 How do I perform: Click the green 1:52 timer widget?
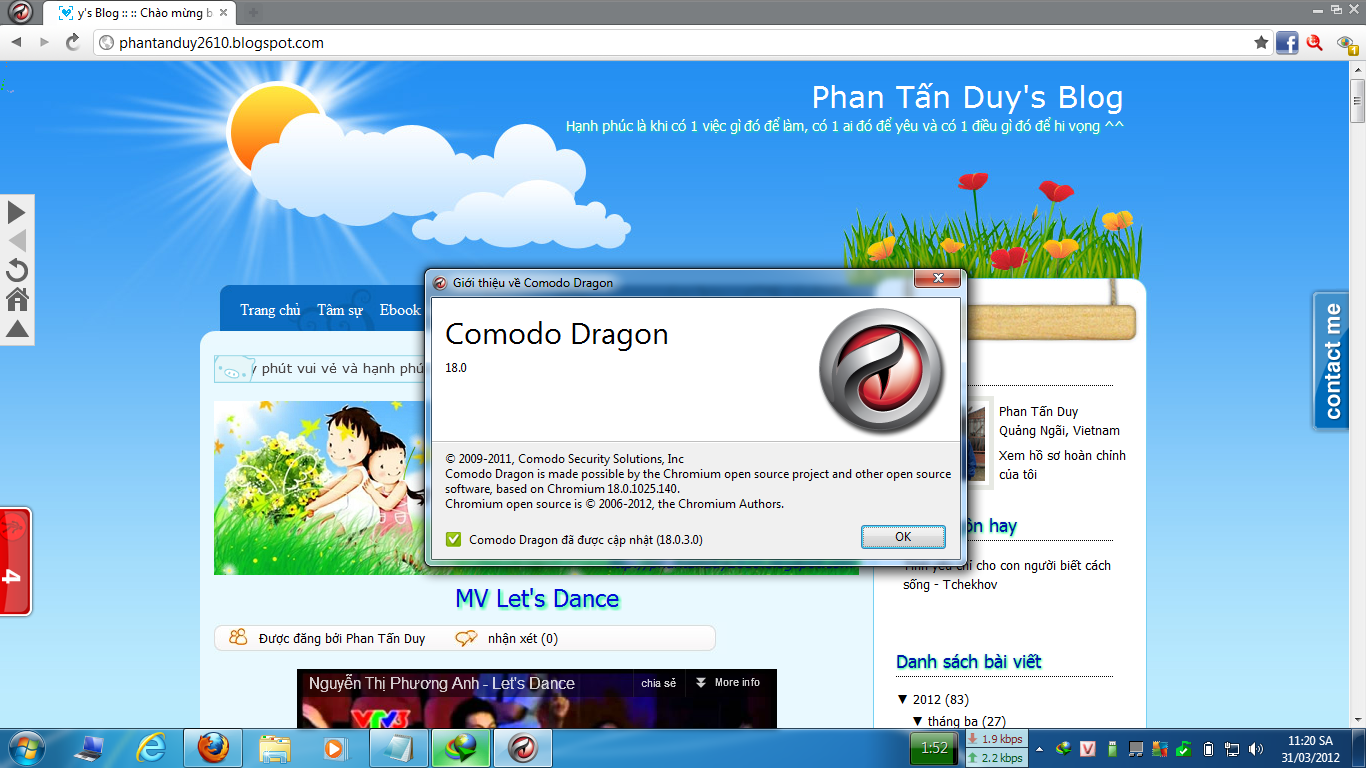(934, 748)
